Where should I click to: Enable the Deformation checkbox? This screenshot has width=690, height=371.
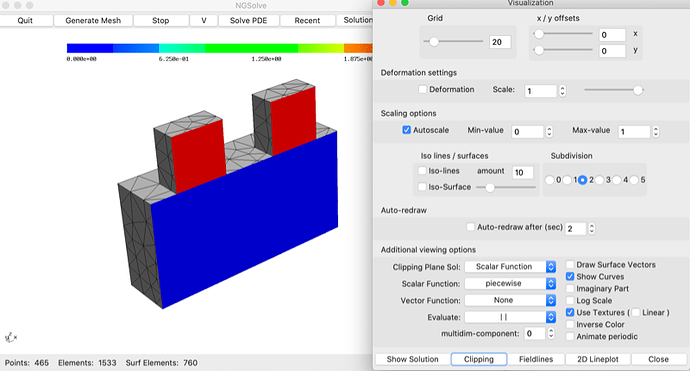[x=422, y=89]
